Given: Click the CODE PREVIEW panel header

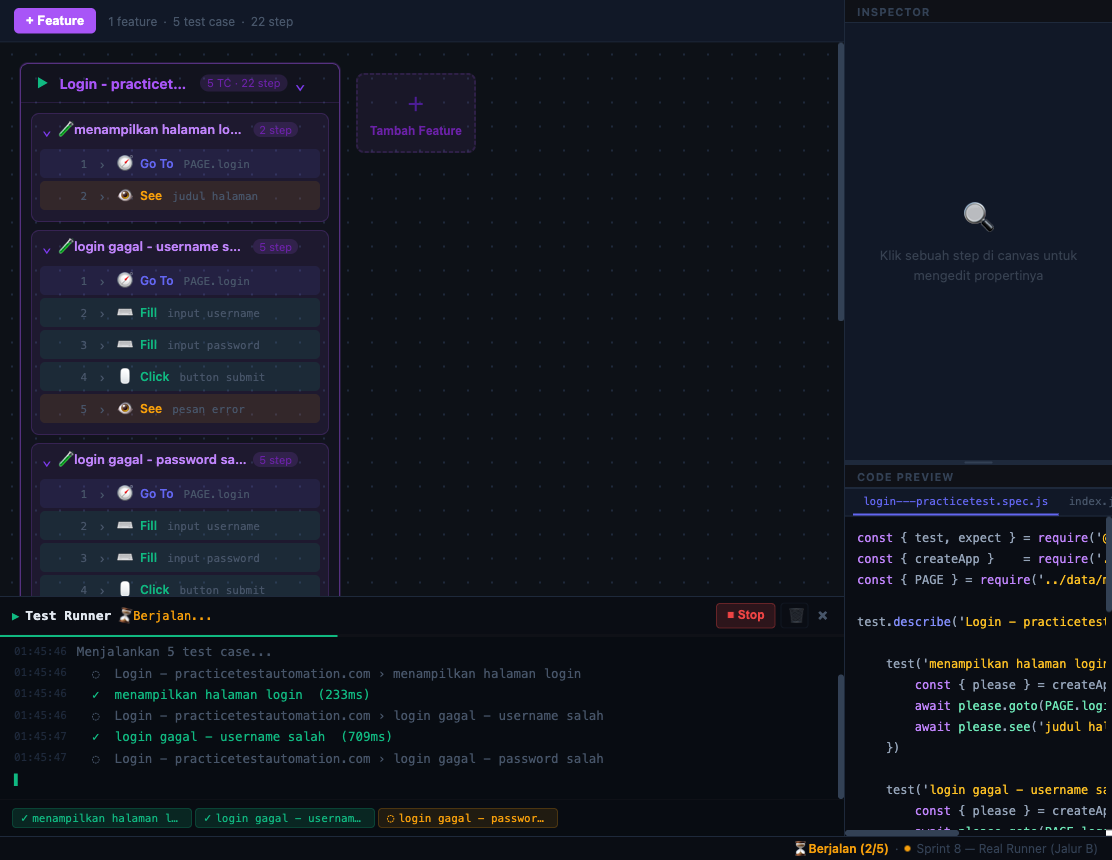Looking at the screenshot, I should click(905, 477).
